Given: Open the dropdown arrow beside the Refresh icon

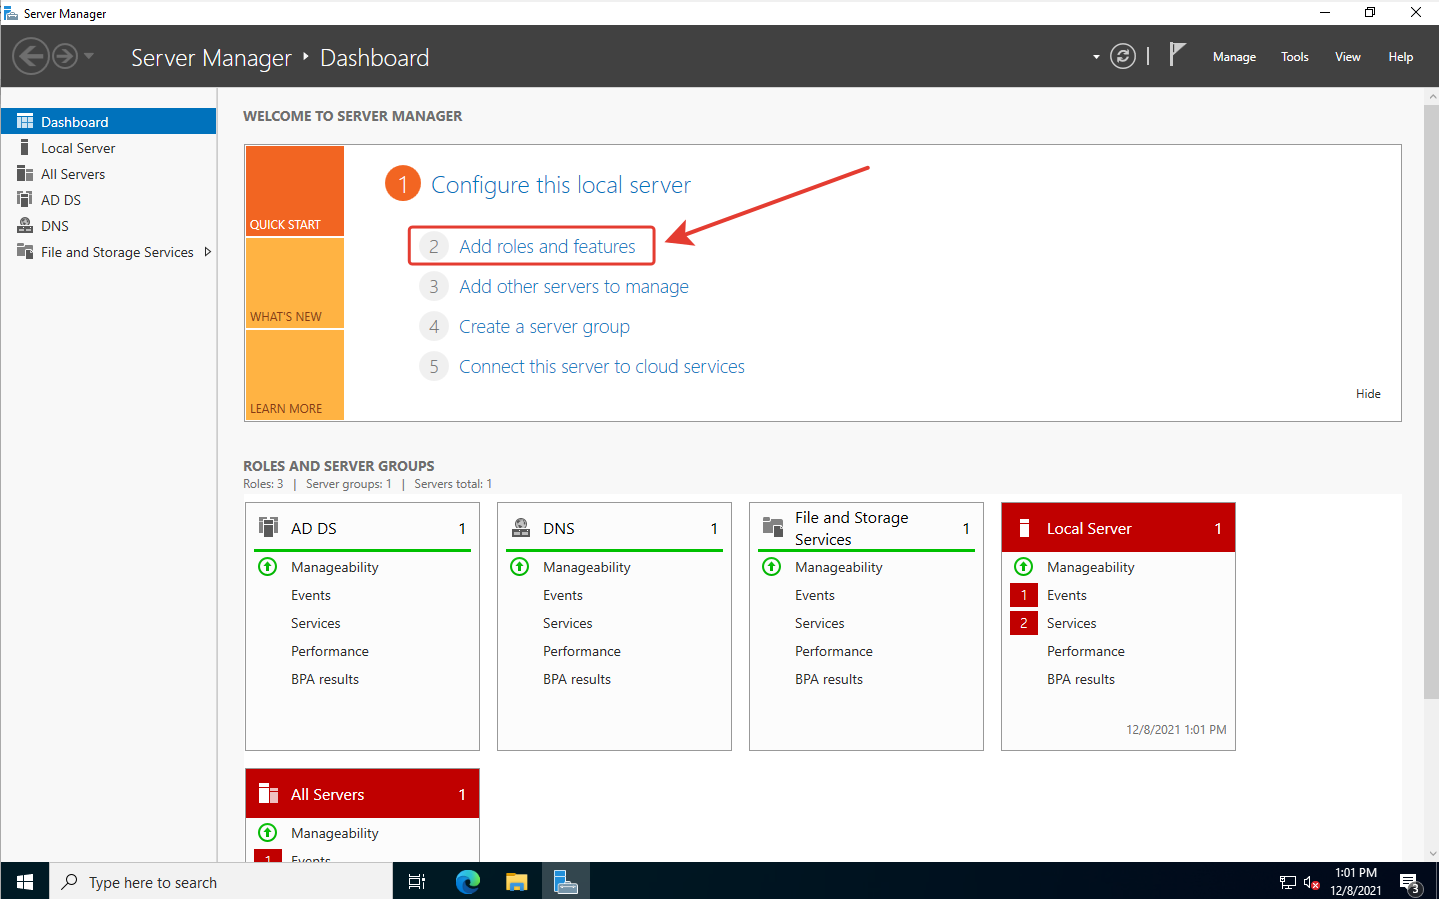Looking at the screenshot, I should click(1096, 57).
